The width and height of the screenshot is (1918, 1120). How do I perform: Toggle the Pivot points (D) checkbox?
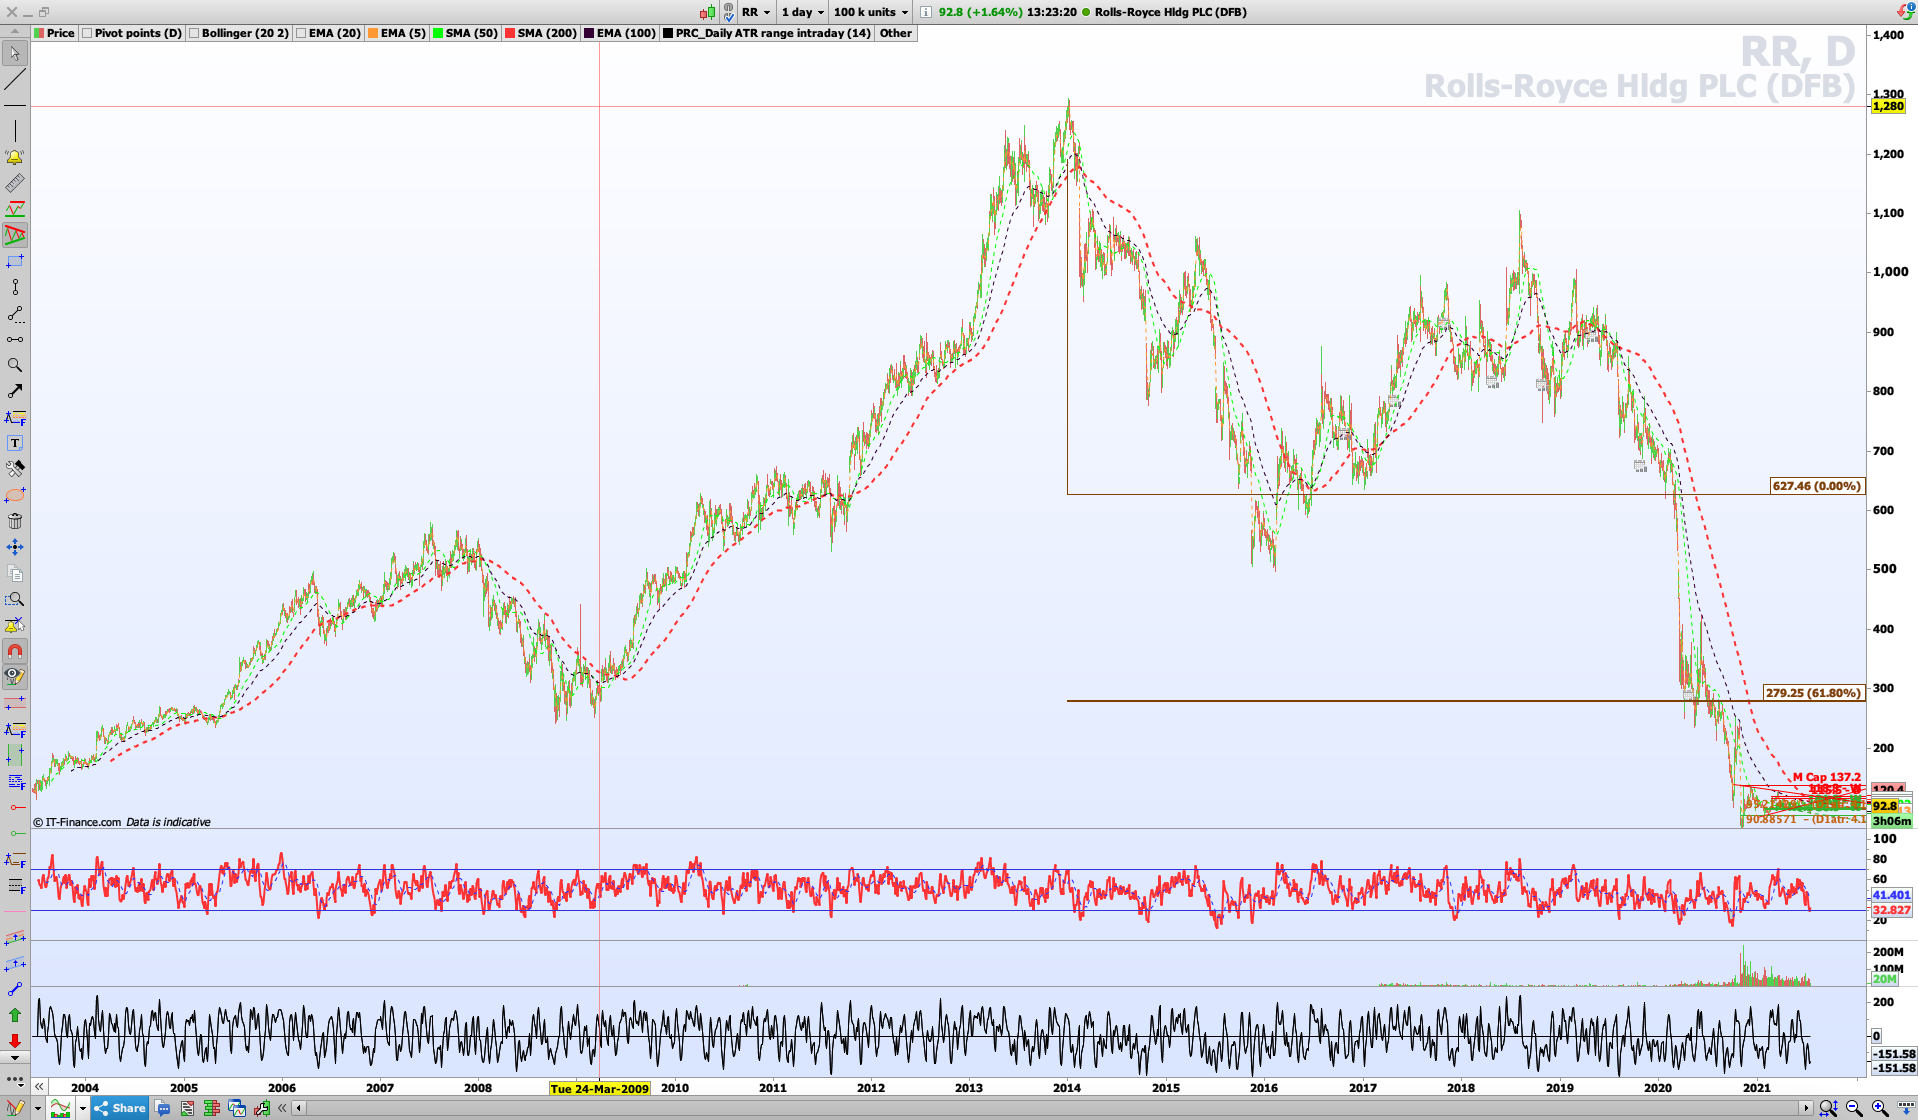pos(88,33)
